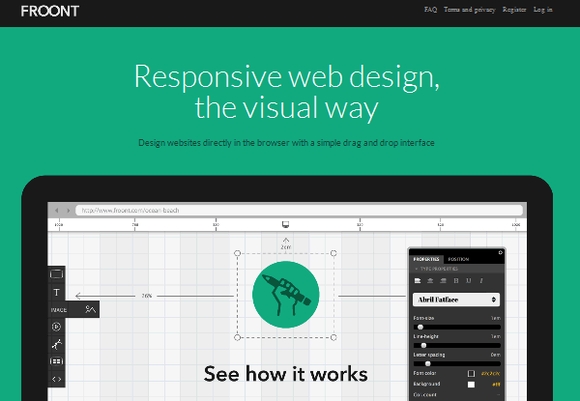Open the FAQ page
Image resolution: width=580 pixels, height=401 pixels.
431,10
